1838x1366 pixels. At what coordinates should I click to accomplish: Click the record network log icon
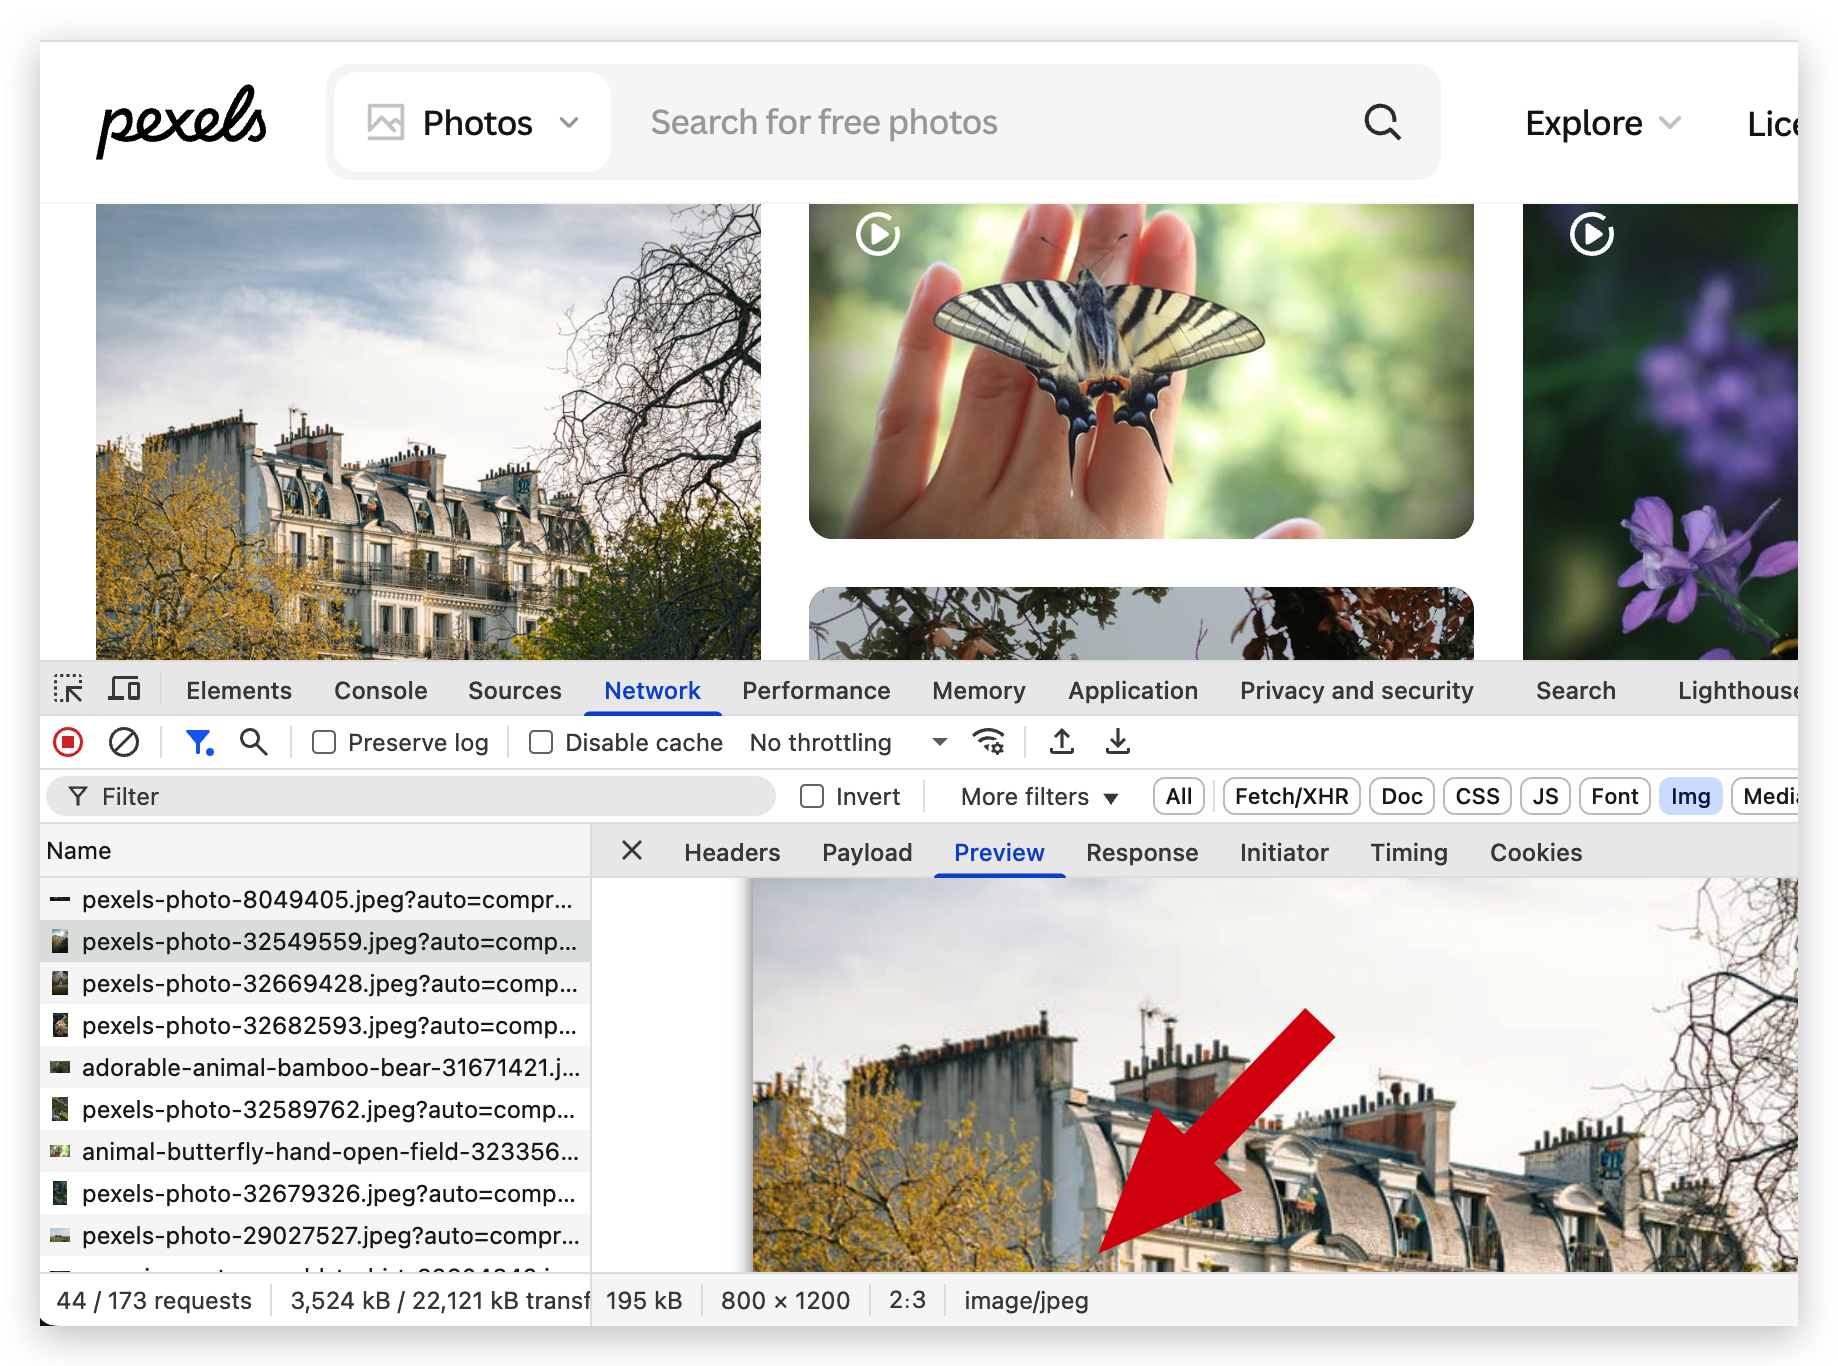[x=68, y=742]
